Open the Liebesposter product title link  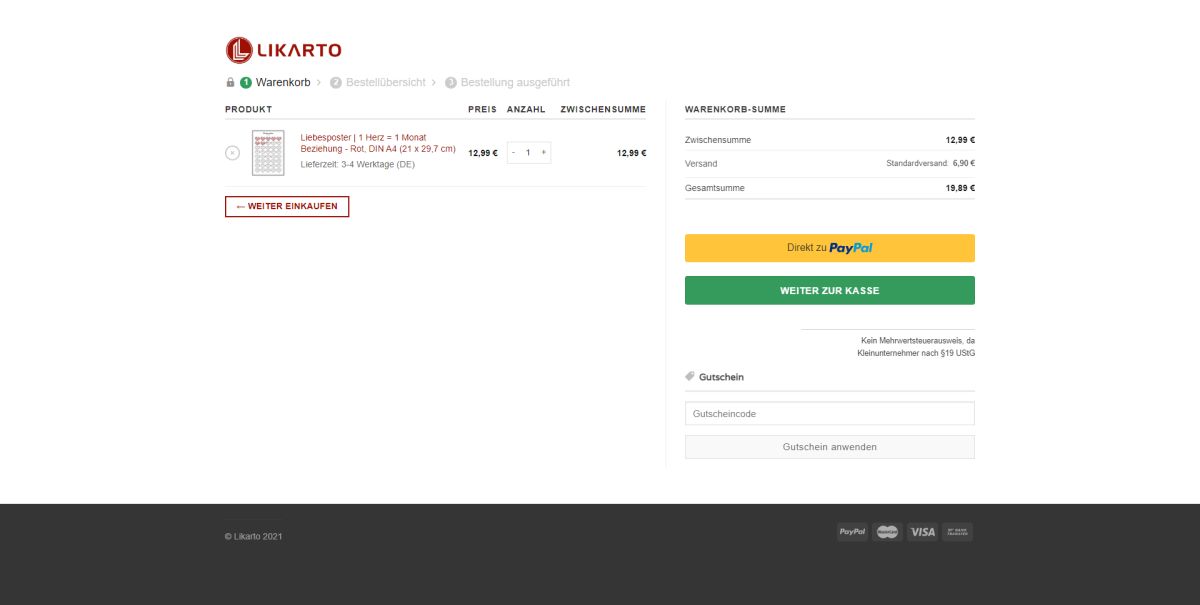pyautogui.click(x=378, y=143)
